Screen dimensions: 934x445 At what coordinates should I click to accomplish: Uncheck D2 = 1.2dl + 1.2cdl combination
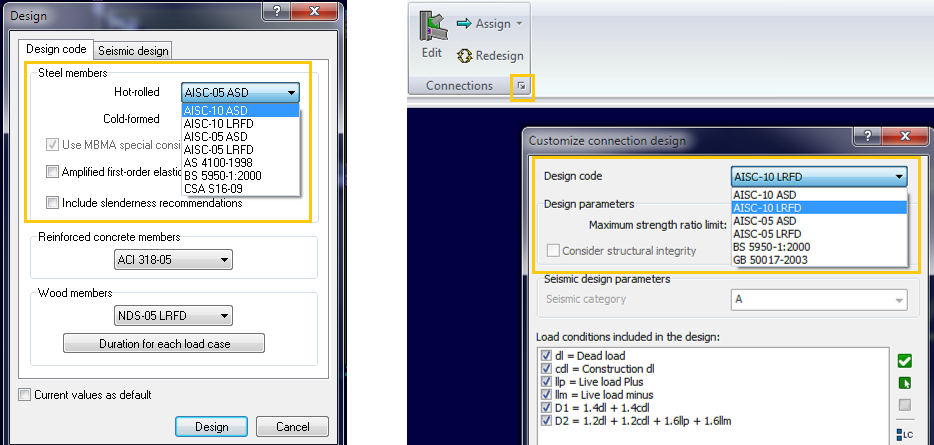coord(547,421)
